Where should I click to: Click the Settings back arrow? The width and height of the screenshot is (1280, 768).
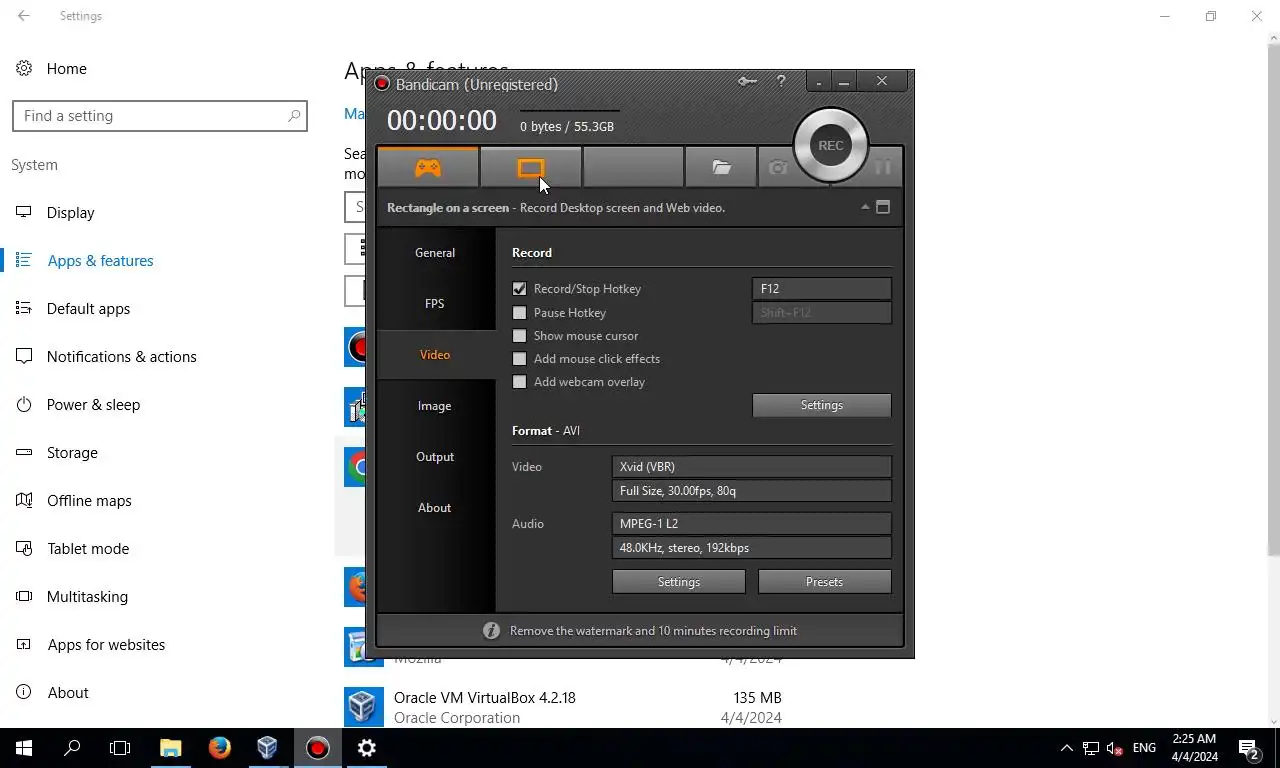click(x=24, y=16)
